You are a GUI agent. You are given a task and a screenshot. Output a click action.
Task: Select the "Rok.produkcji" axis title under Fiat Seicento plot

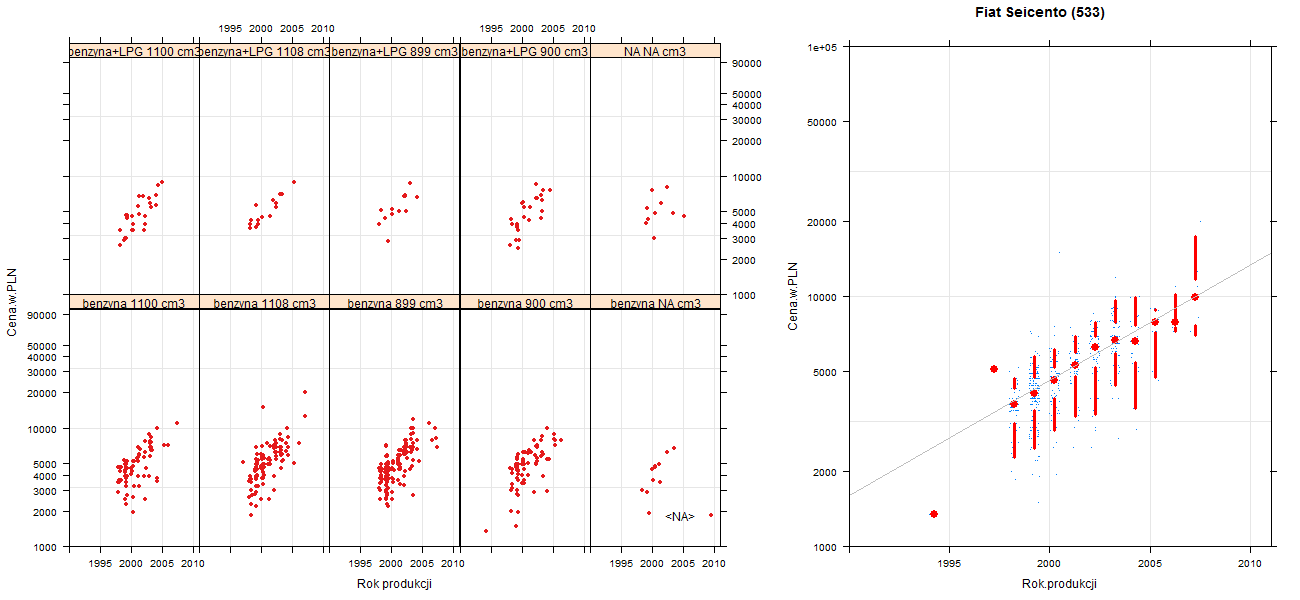[x=1060, y=584]
